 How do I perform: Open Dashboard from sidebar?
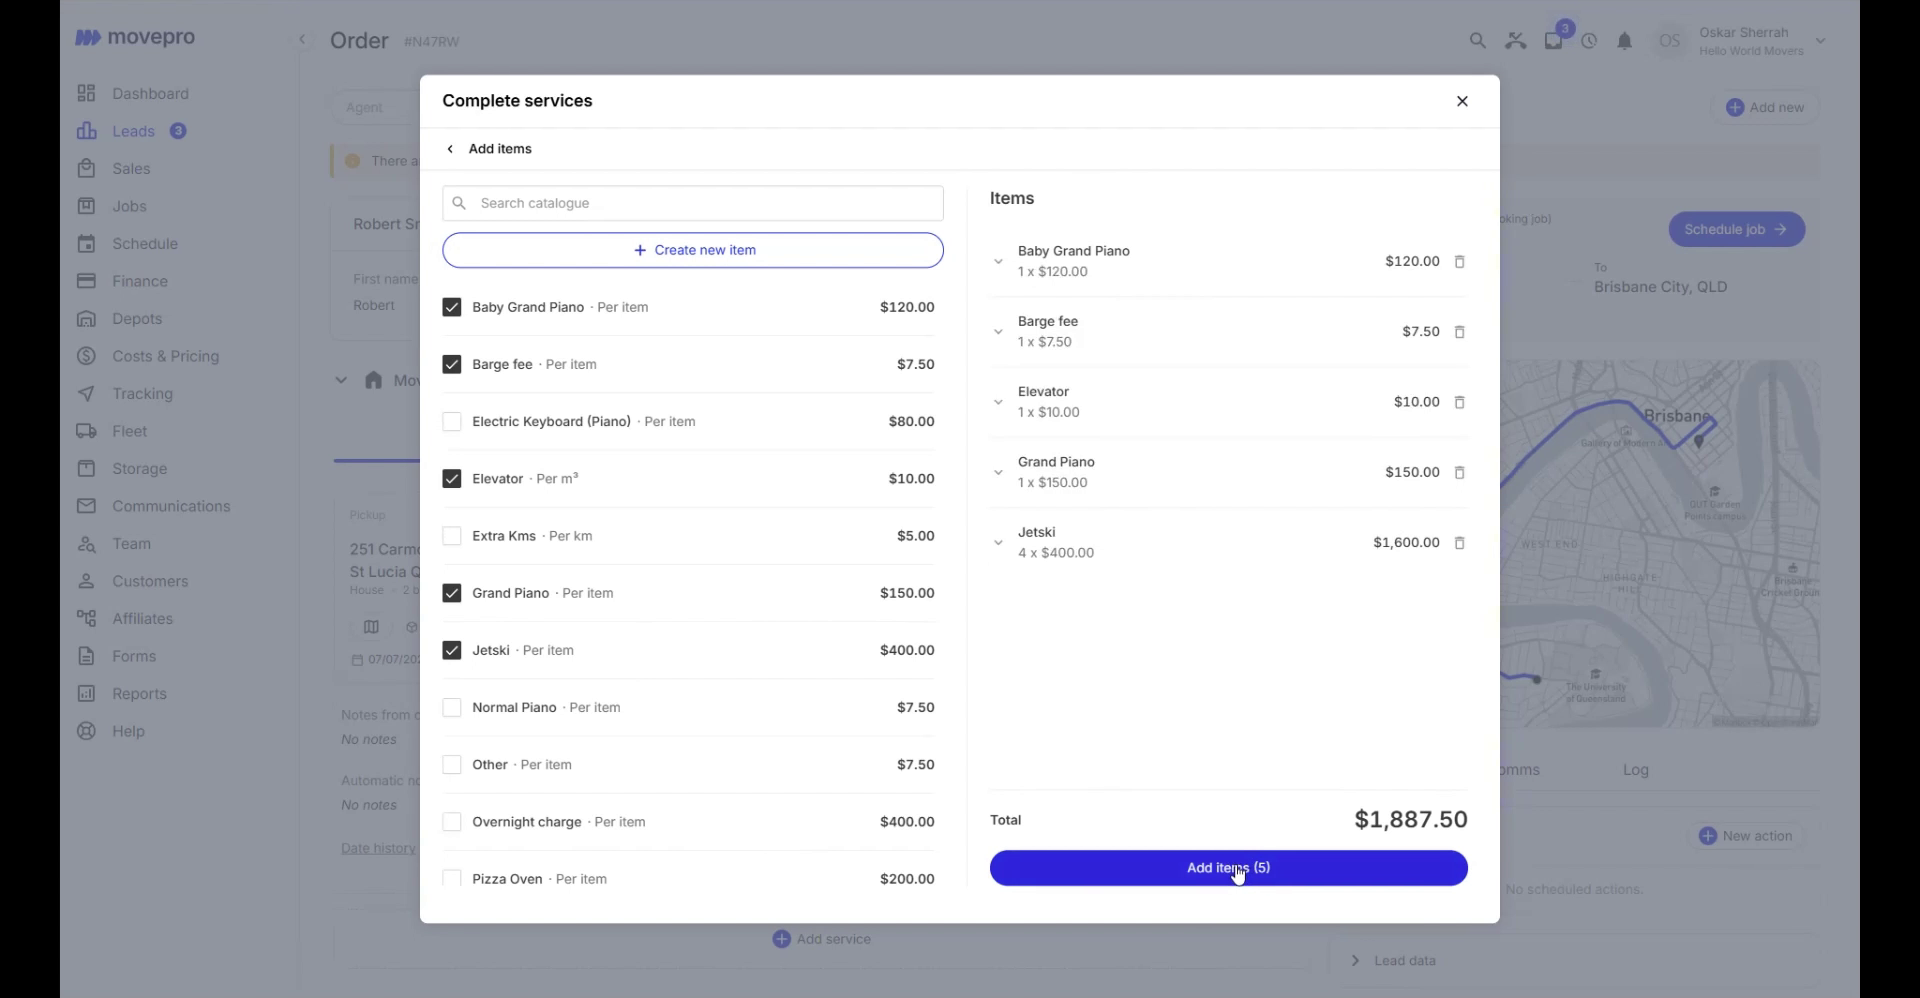150,94
